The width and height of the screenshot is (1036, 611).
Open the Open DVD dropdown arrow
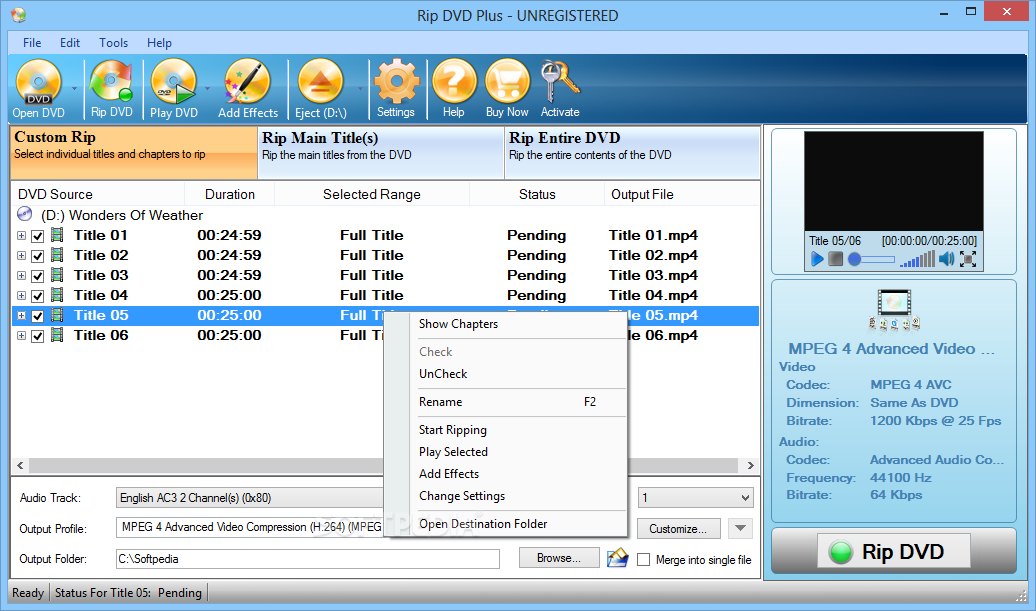[74, 89]
